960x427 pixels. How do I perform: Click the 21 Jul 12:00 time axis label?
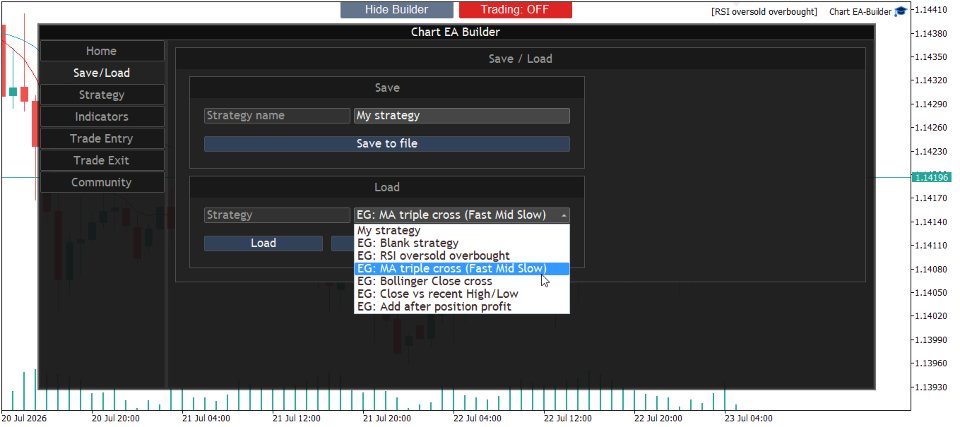click(294, 419)
